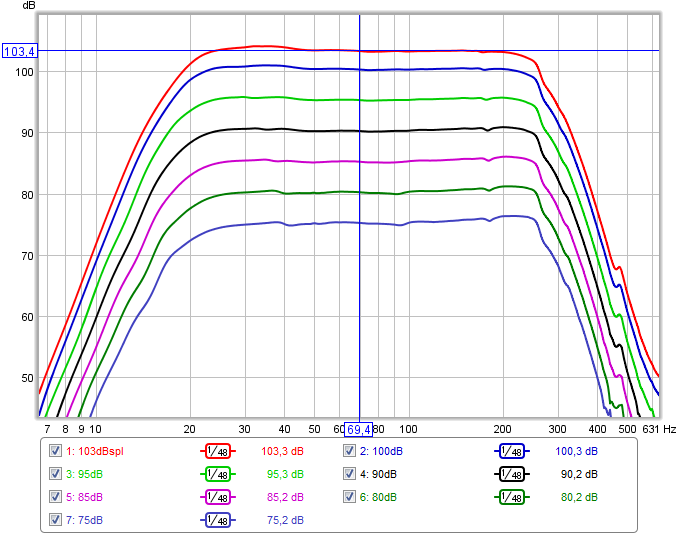678x534 pixels.
Task: Click the 80,2 dB readout value
Action: [579, 497]
